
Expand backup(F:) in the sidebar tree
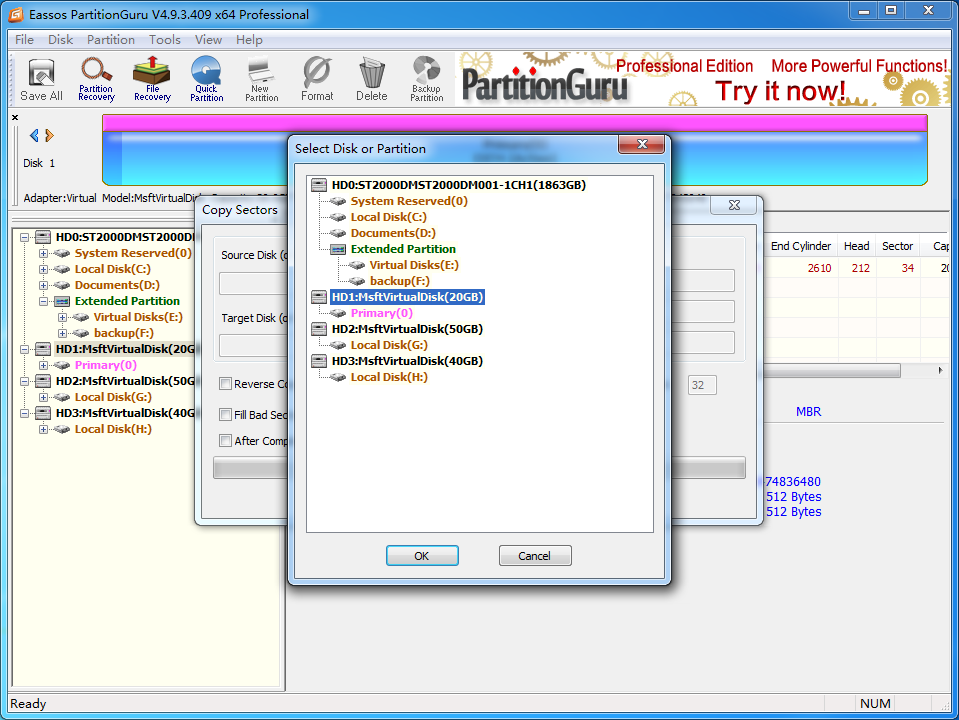(x=62, y=333)
